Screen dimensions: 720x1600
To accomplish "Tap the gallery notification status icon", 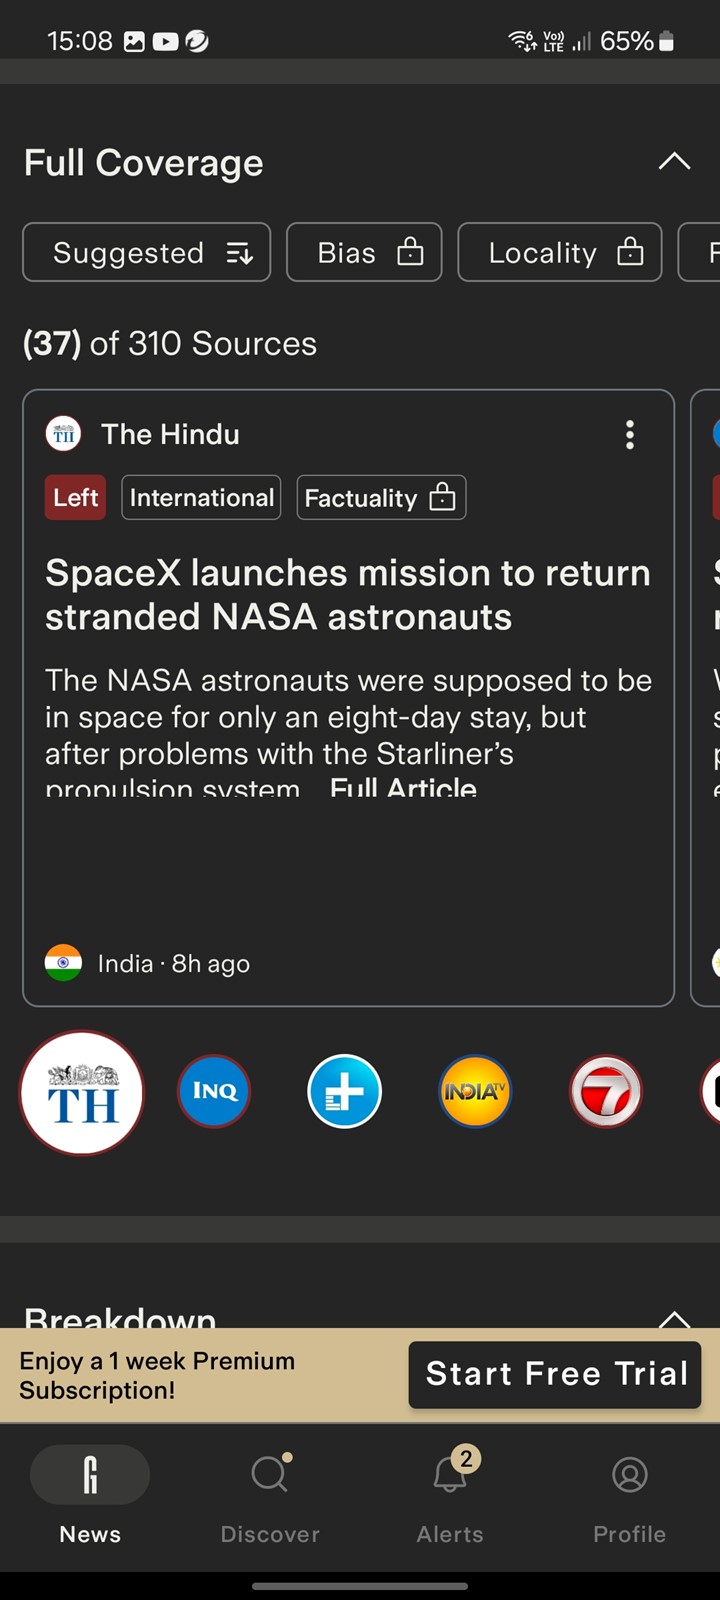I will coord(134,41).
